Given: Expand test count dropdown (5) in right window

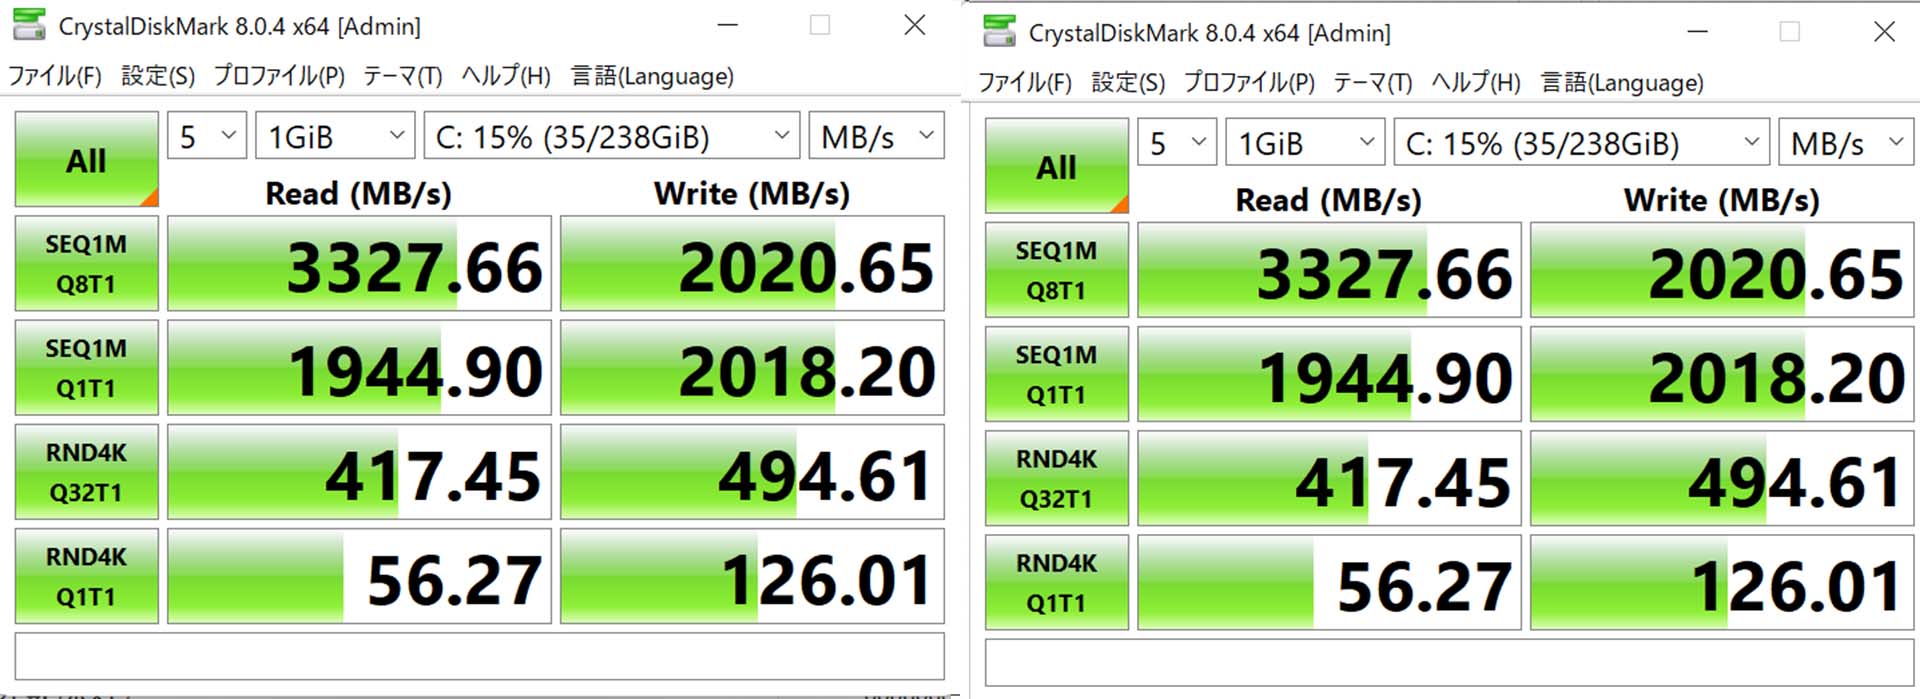Looking at the screenshot, I should point(1177,141).
